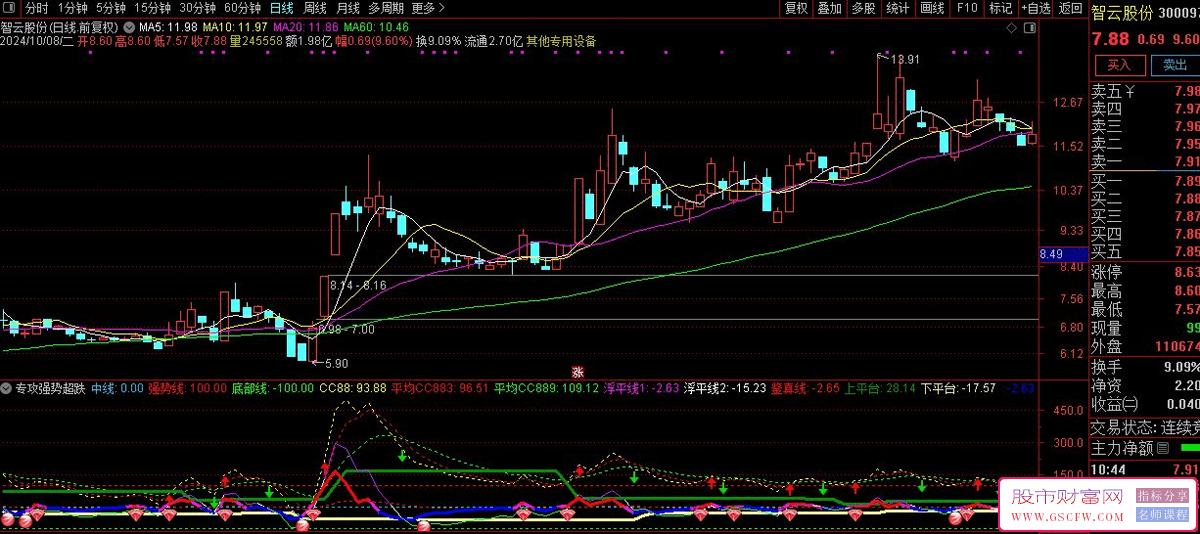Click the 叠加 overlay button
This screenshot has width=1200, height=534.
click(829, 8)
